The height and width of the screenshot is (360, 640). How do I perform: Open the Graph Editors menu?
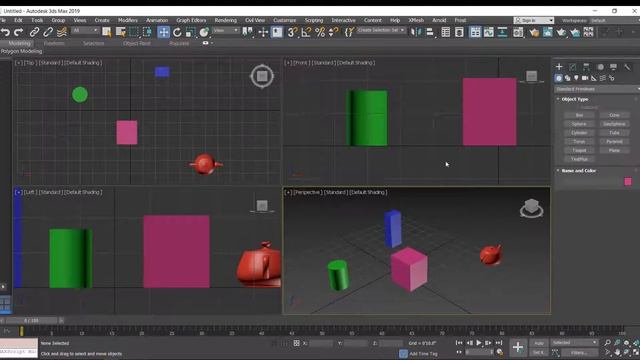click(x=191, y=20)
